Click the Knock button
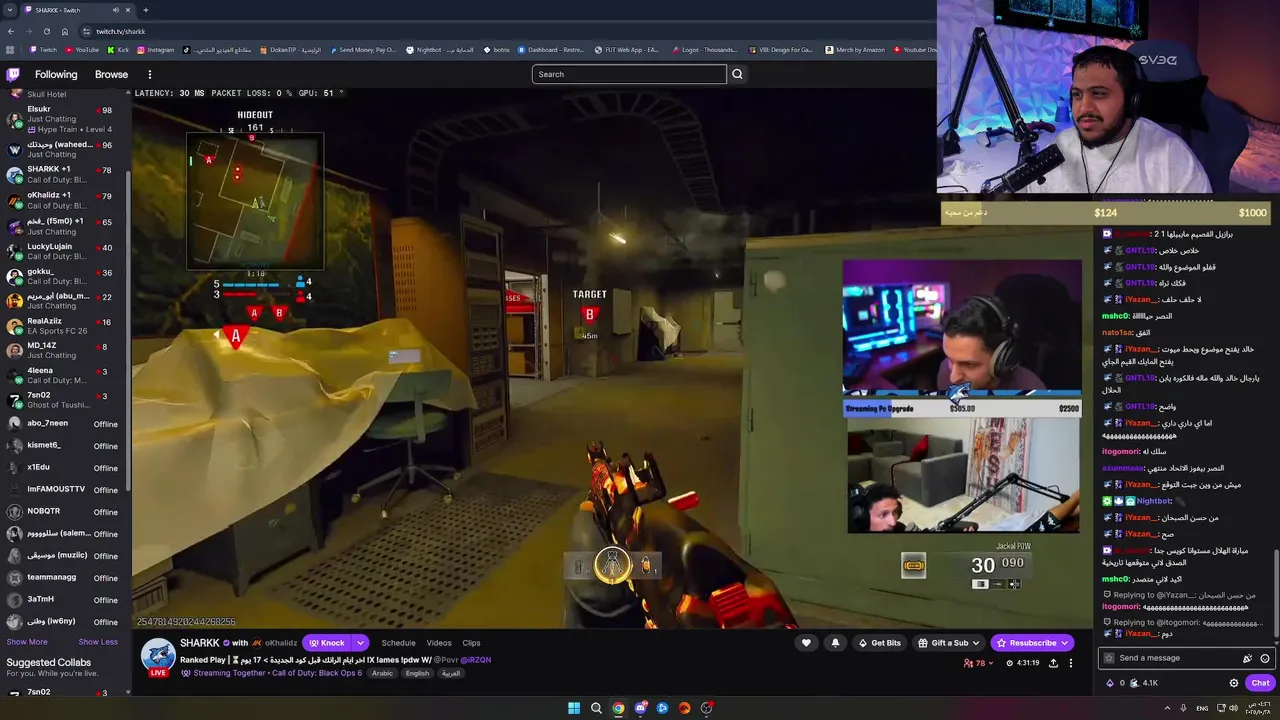 click(x=327, y=643)
